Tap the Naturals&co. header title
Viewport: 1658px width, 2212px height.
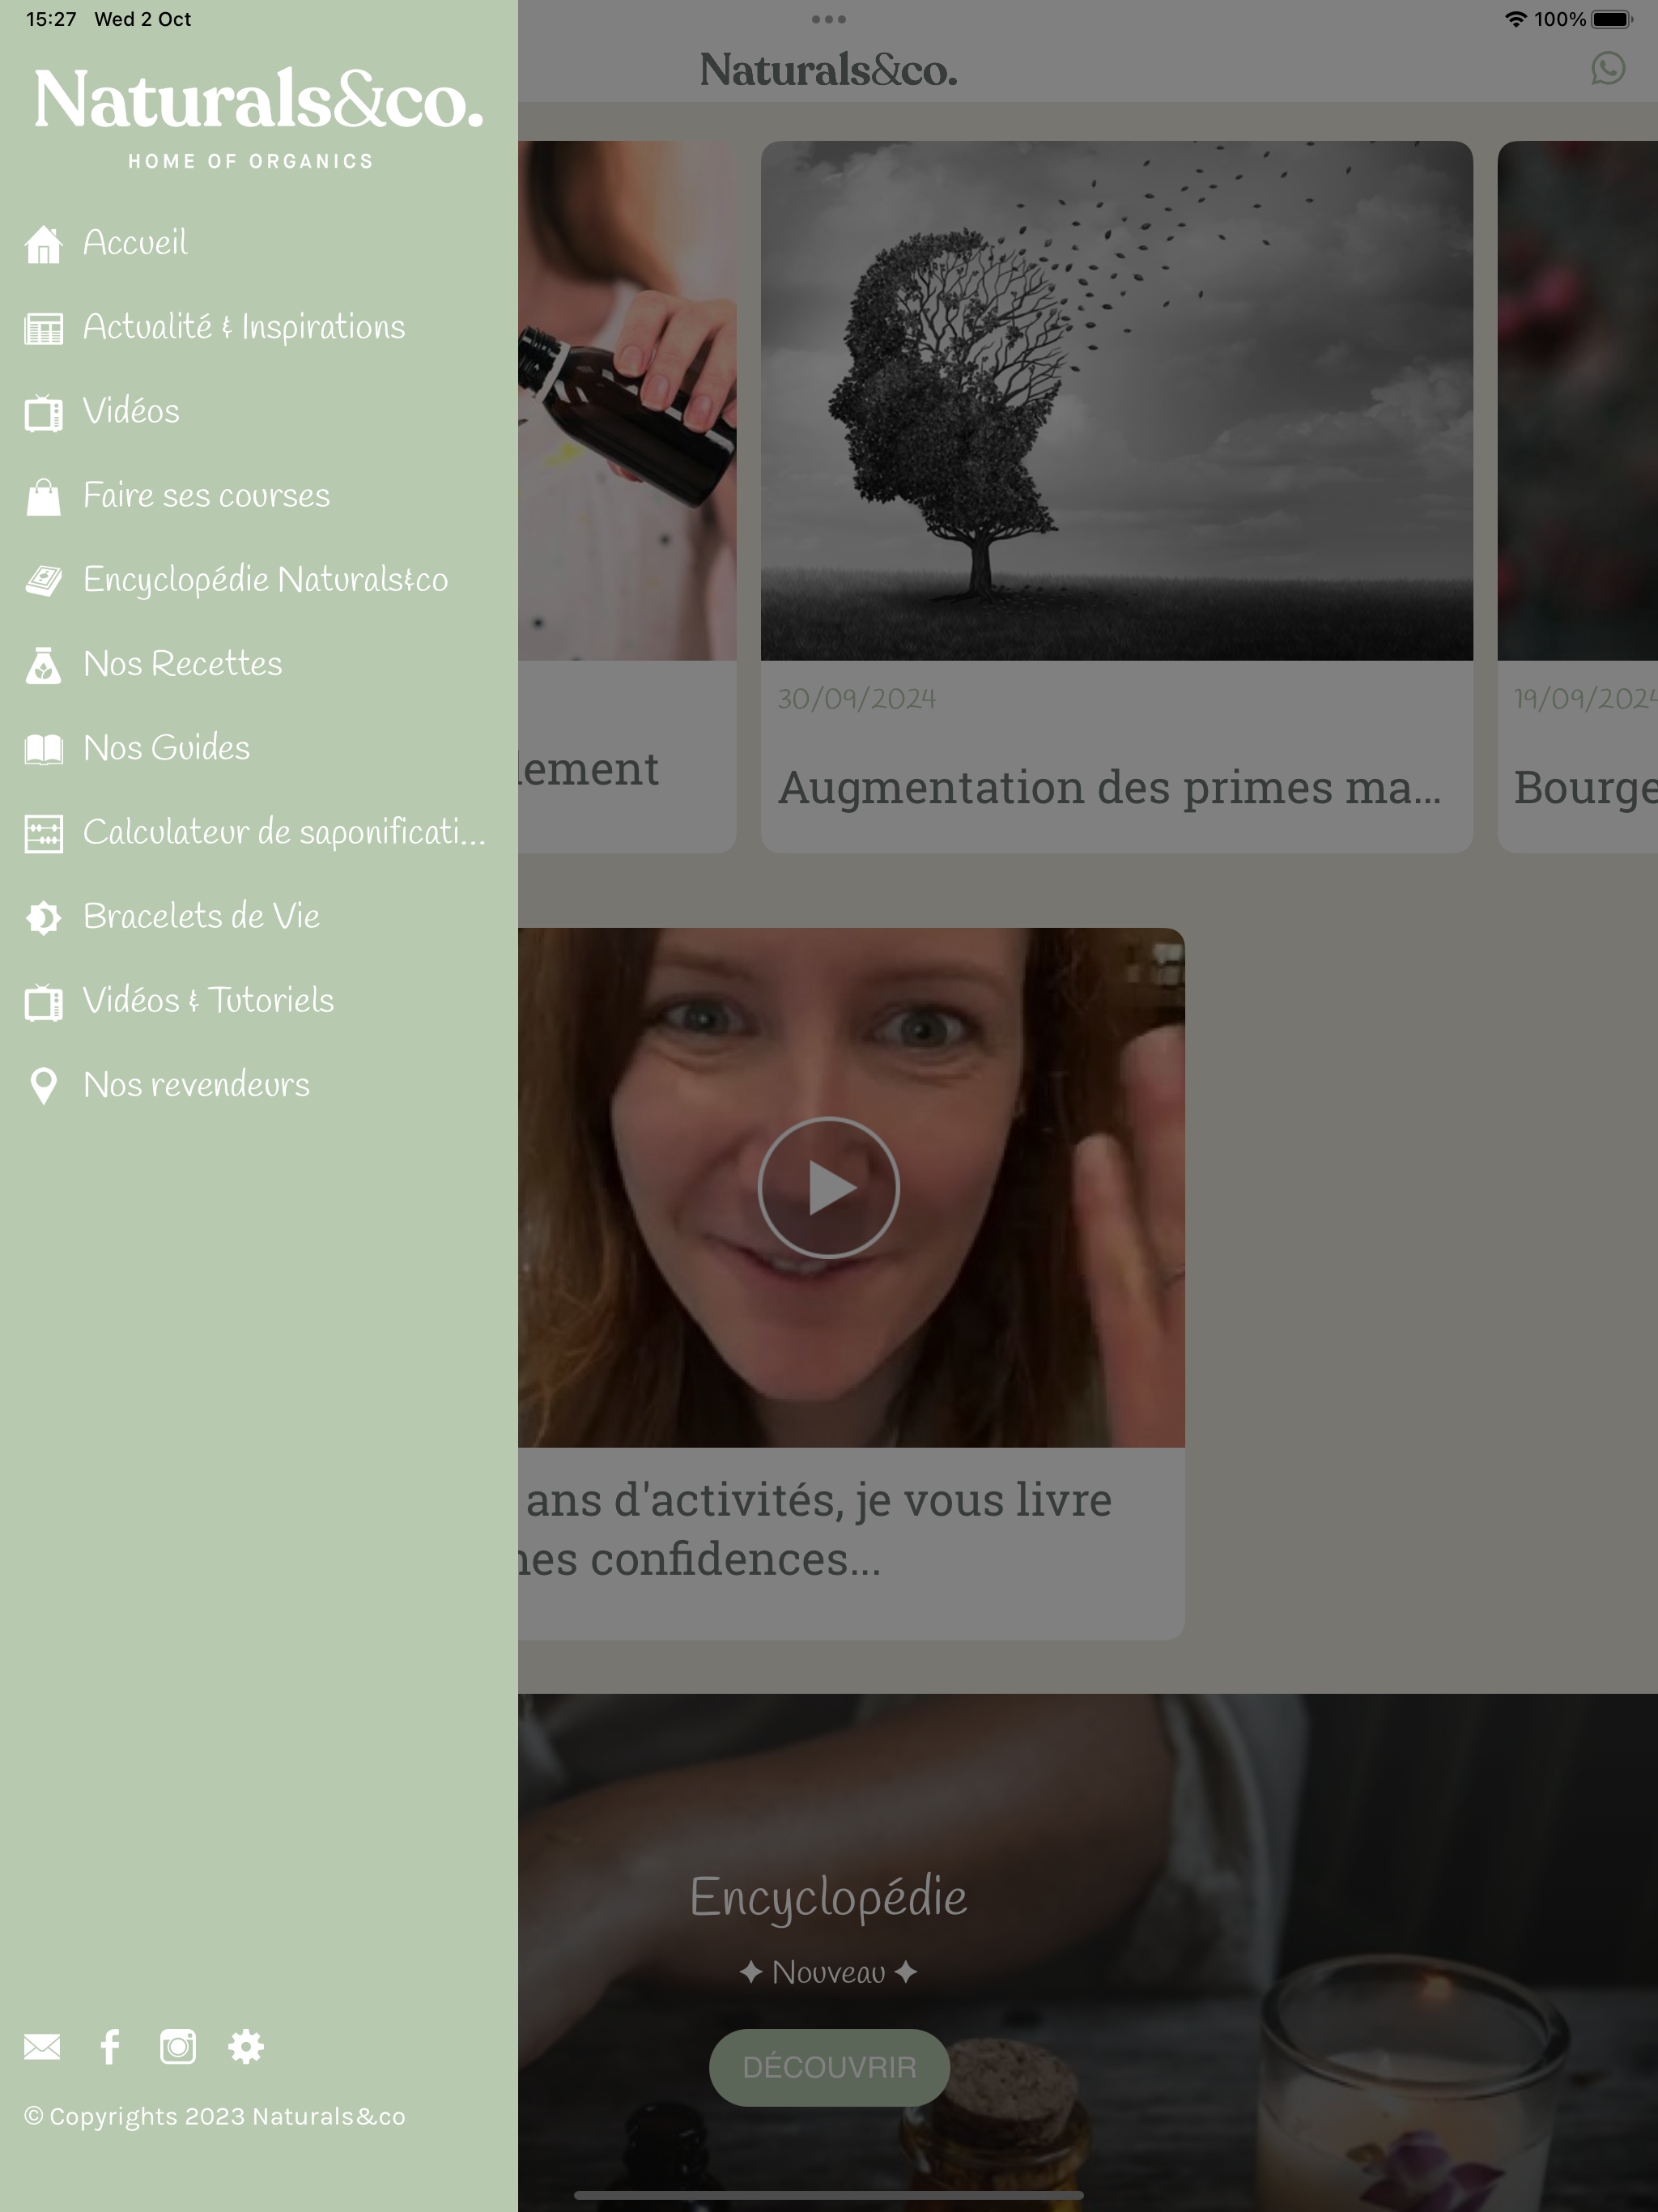coord(829,69)
